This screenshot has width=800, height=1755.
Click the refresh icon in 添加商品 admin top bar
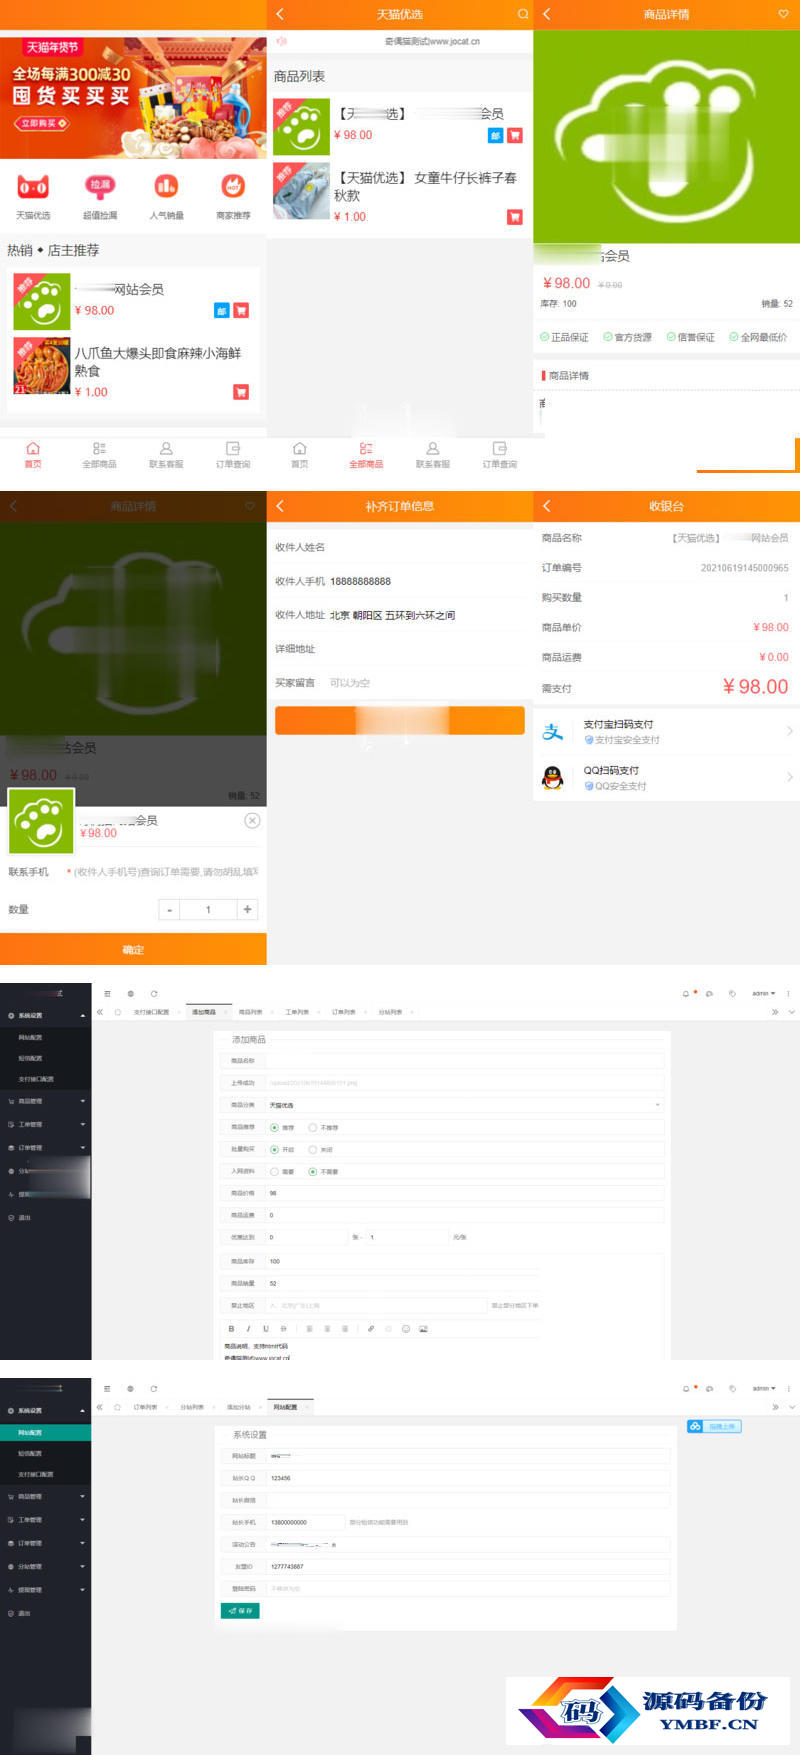(154, 994)
